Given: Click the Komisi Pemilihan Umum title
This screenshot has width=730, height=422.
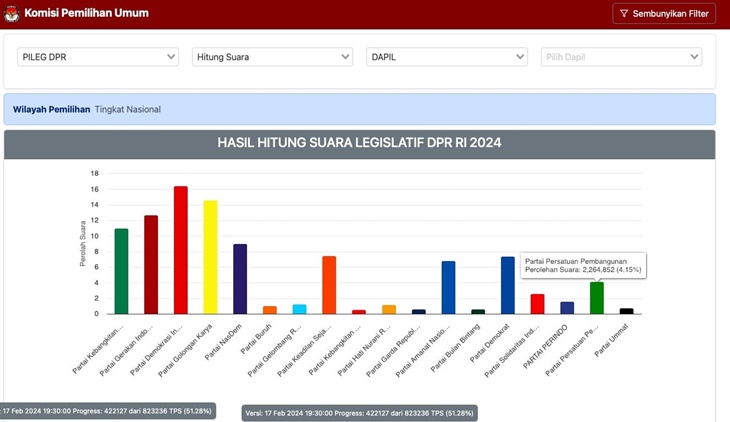Looking at the screenshot, I should click(x=87, y=13).
